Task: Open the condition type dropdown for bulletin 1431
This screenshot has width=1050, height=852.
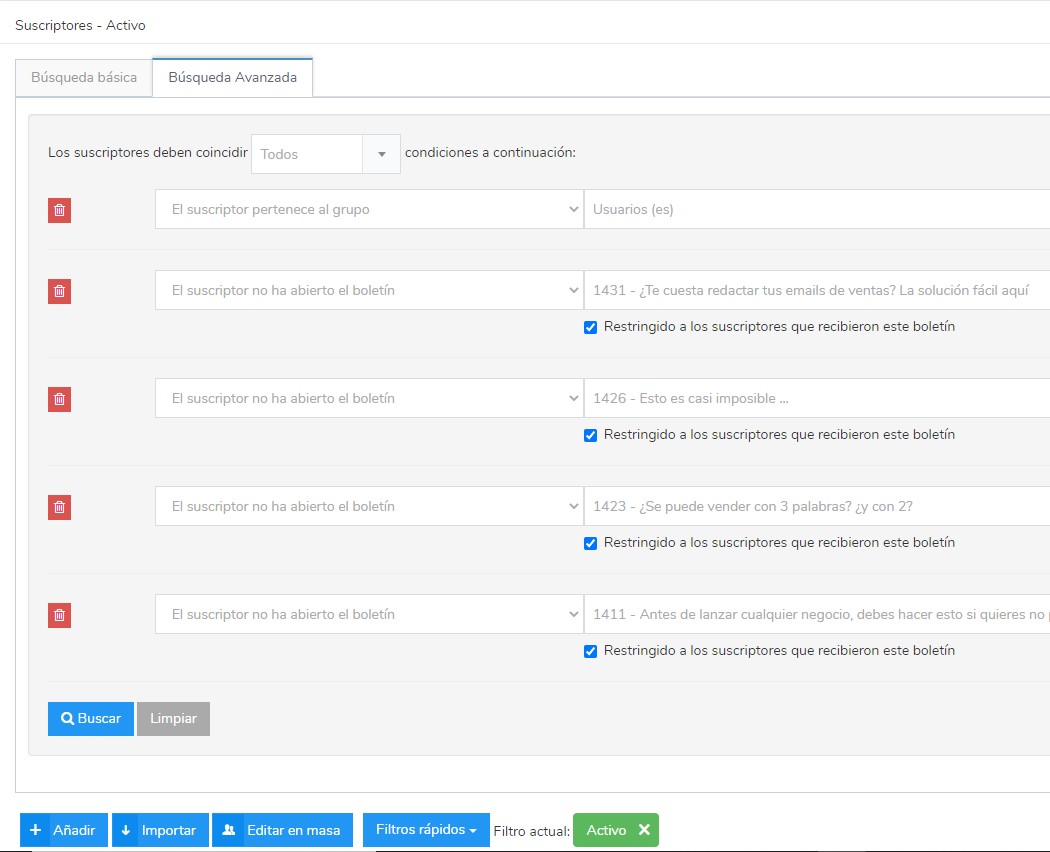Action: tap(369, 290)
